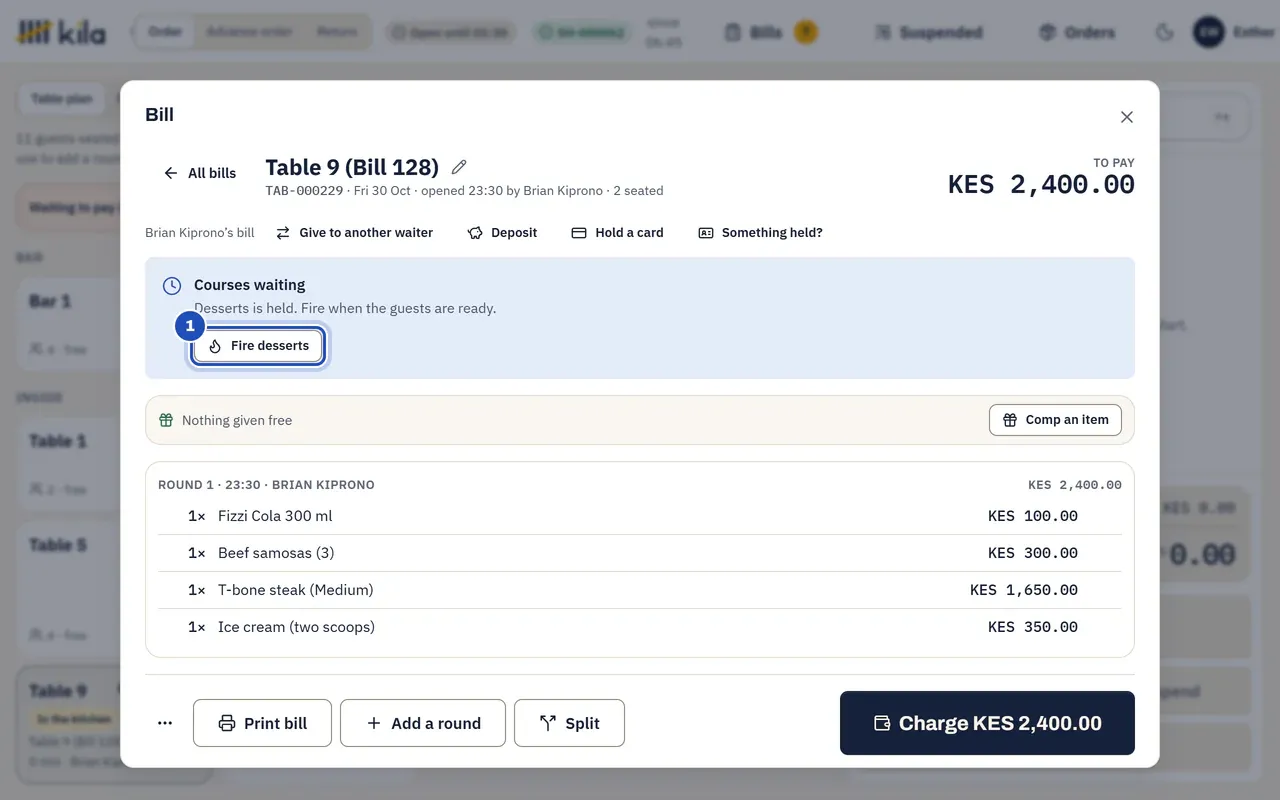Switch to the Return tab
Image resolution: width=1280 pixels, height=800 pixels.
coord(337,32)
